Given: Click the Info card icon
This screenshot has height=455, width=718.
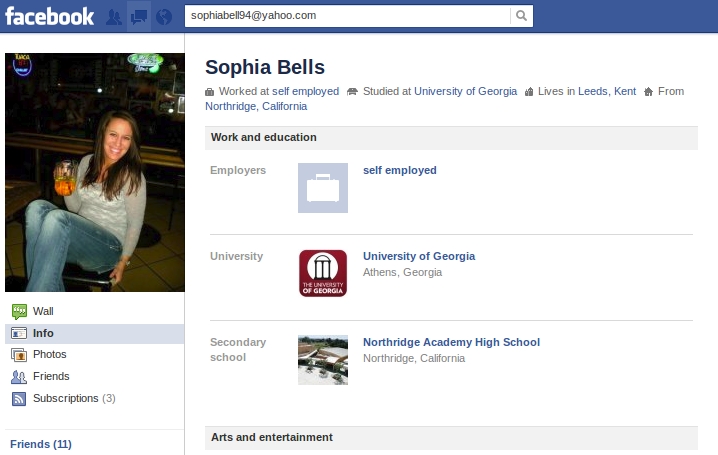Looking at the screenshot, I should [x=19, y=333].
